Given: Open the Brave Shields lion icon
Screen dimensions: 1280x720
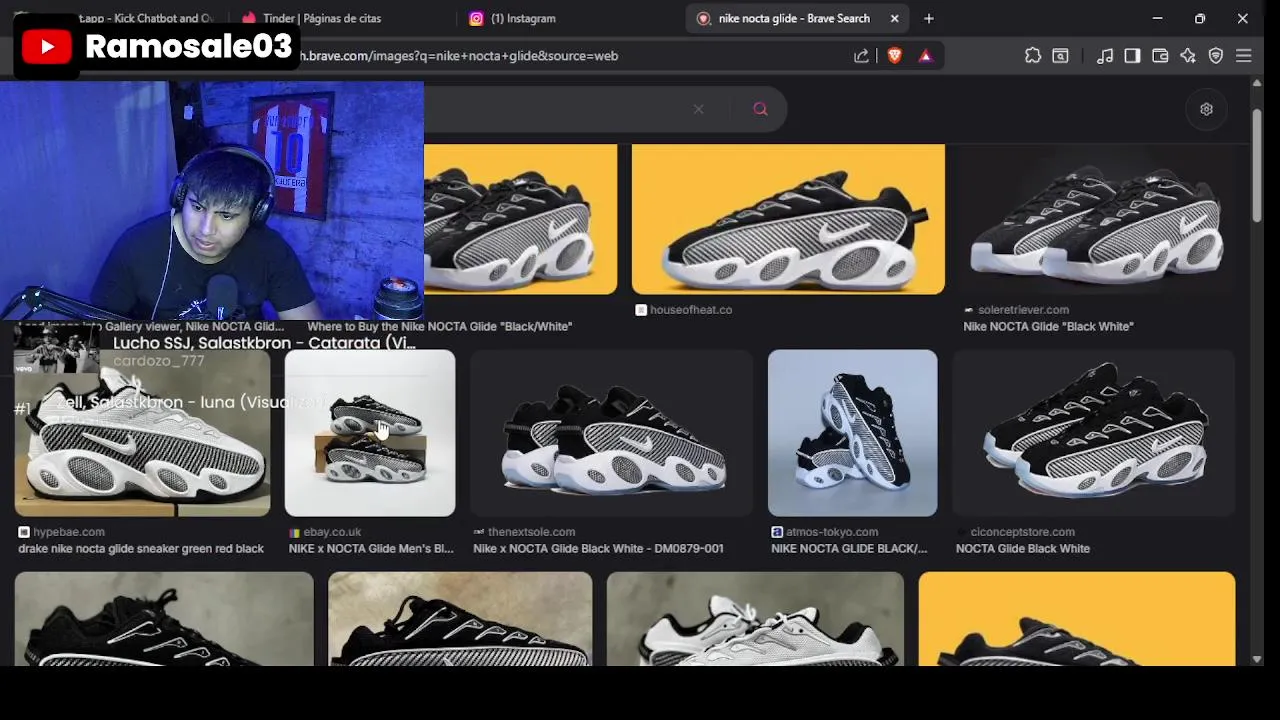Looking at the screenshot, I should tap(895, 56).
